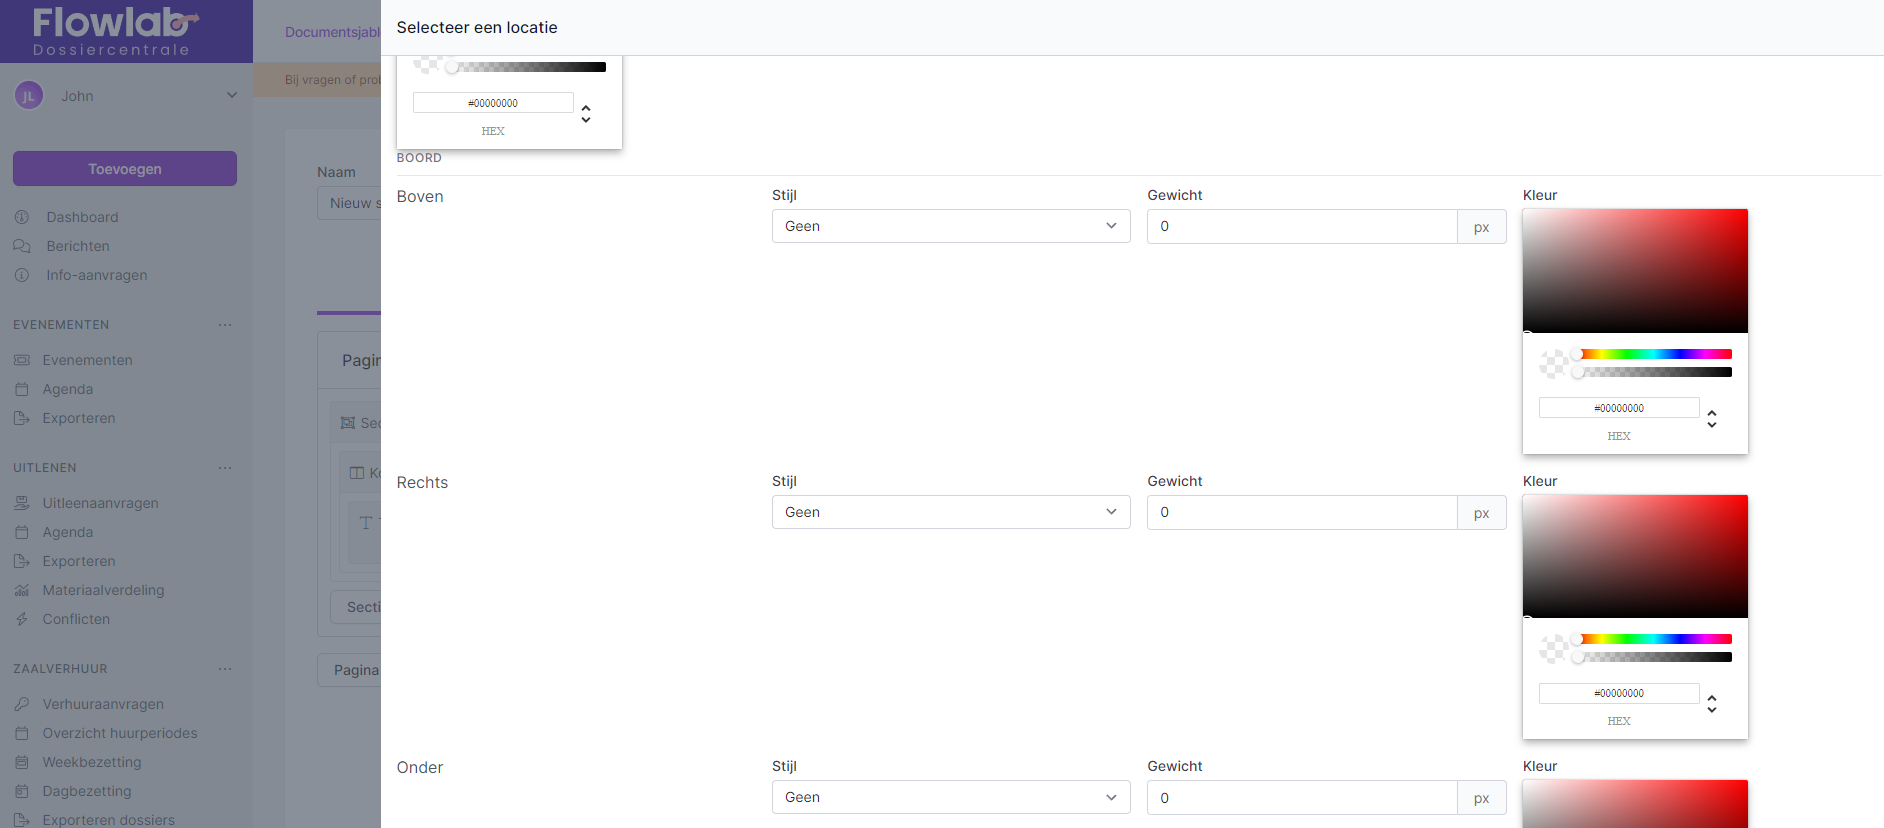Viewport: 1884px width, 828px height.
Task: Click the Berichten chat icon
Action: tap(22, 246)
